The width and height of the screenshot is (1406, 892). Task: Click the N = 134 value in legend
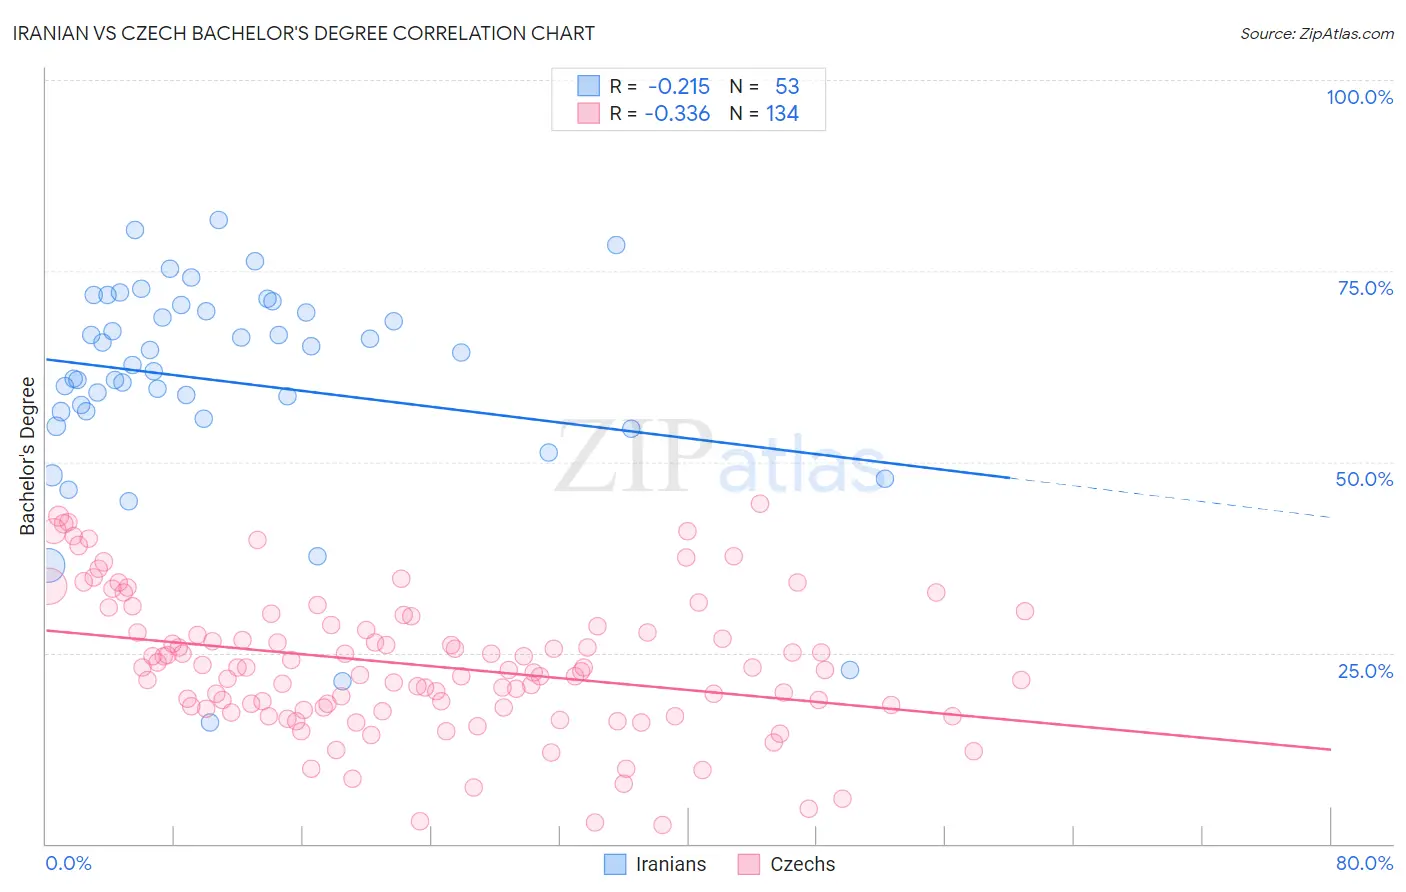764,113
